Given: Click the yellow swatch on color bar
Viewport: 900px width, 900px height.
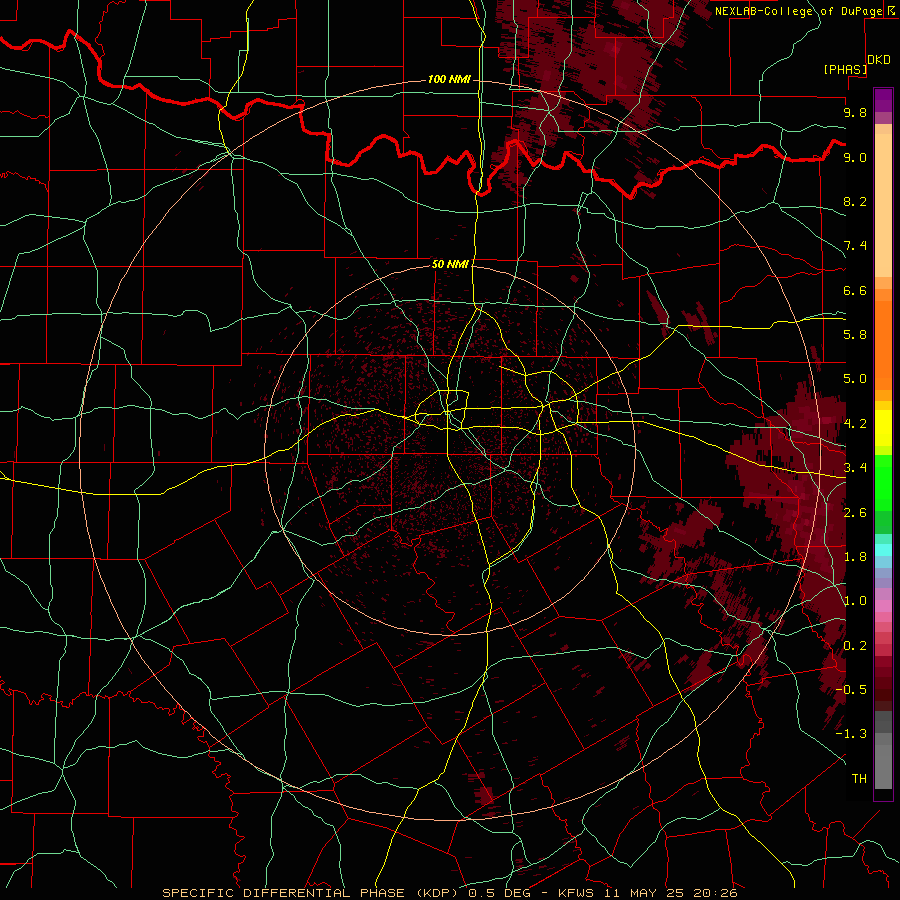Looking at the screenshot, I should point(883,428).
